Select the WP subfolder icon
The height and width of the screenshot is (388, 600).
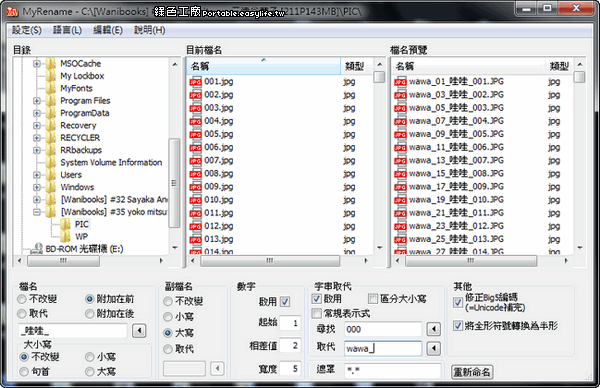coord(65,236)
